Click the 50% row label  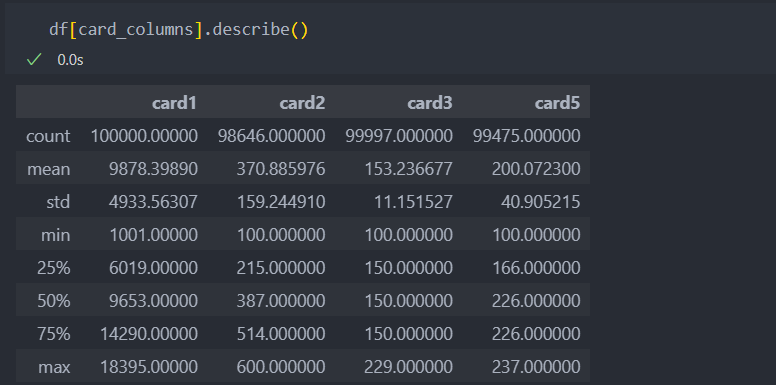[53, 301]
